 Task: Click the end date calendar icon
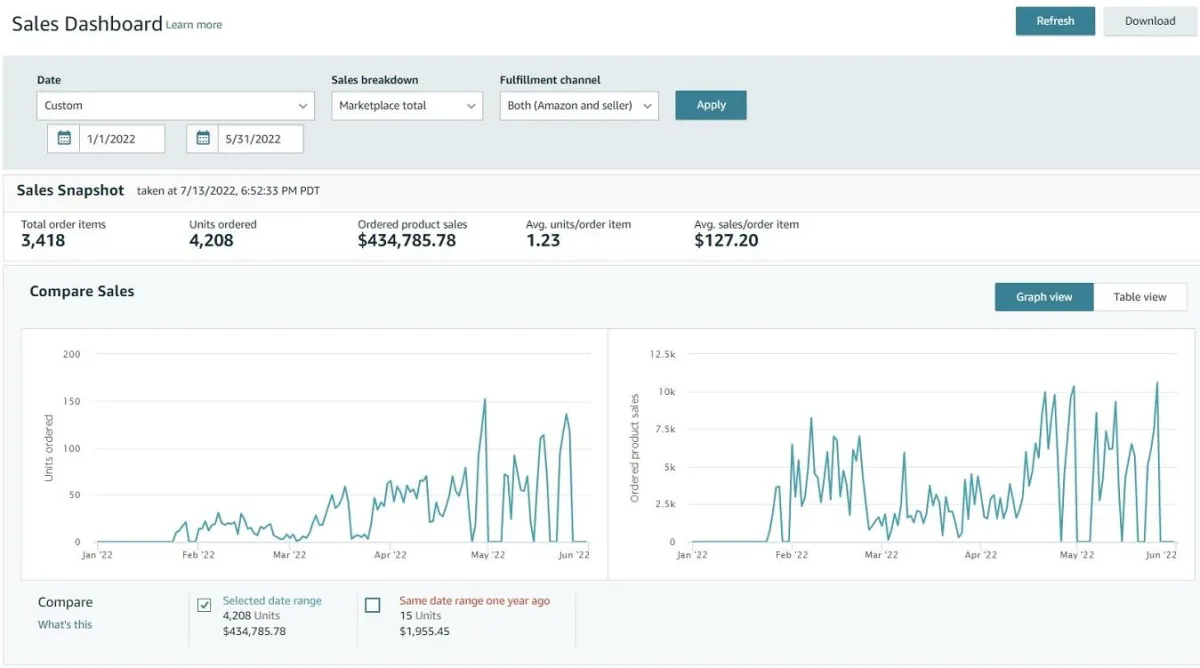[203, 139]
